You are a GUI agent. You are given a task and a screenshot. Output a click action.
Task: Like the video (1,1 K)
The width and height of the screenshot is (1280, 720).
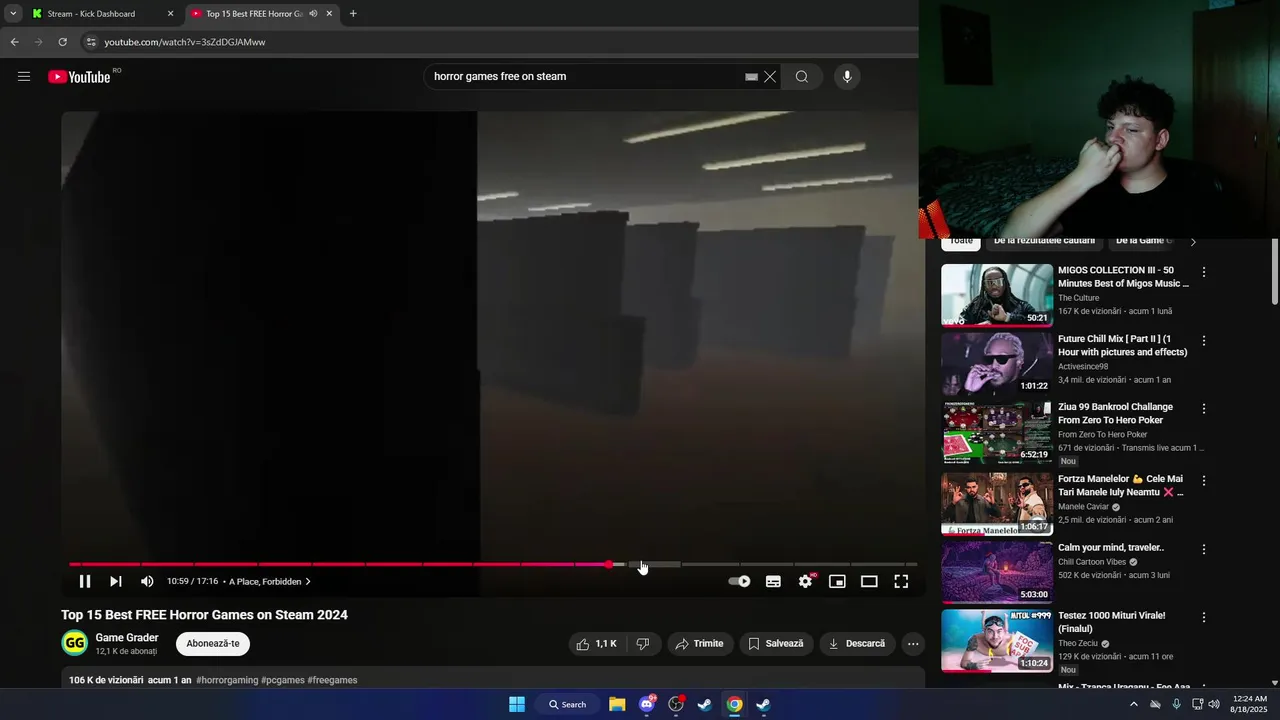pos(597,644)
